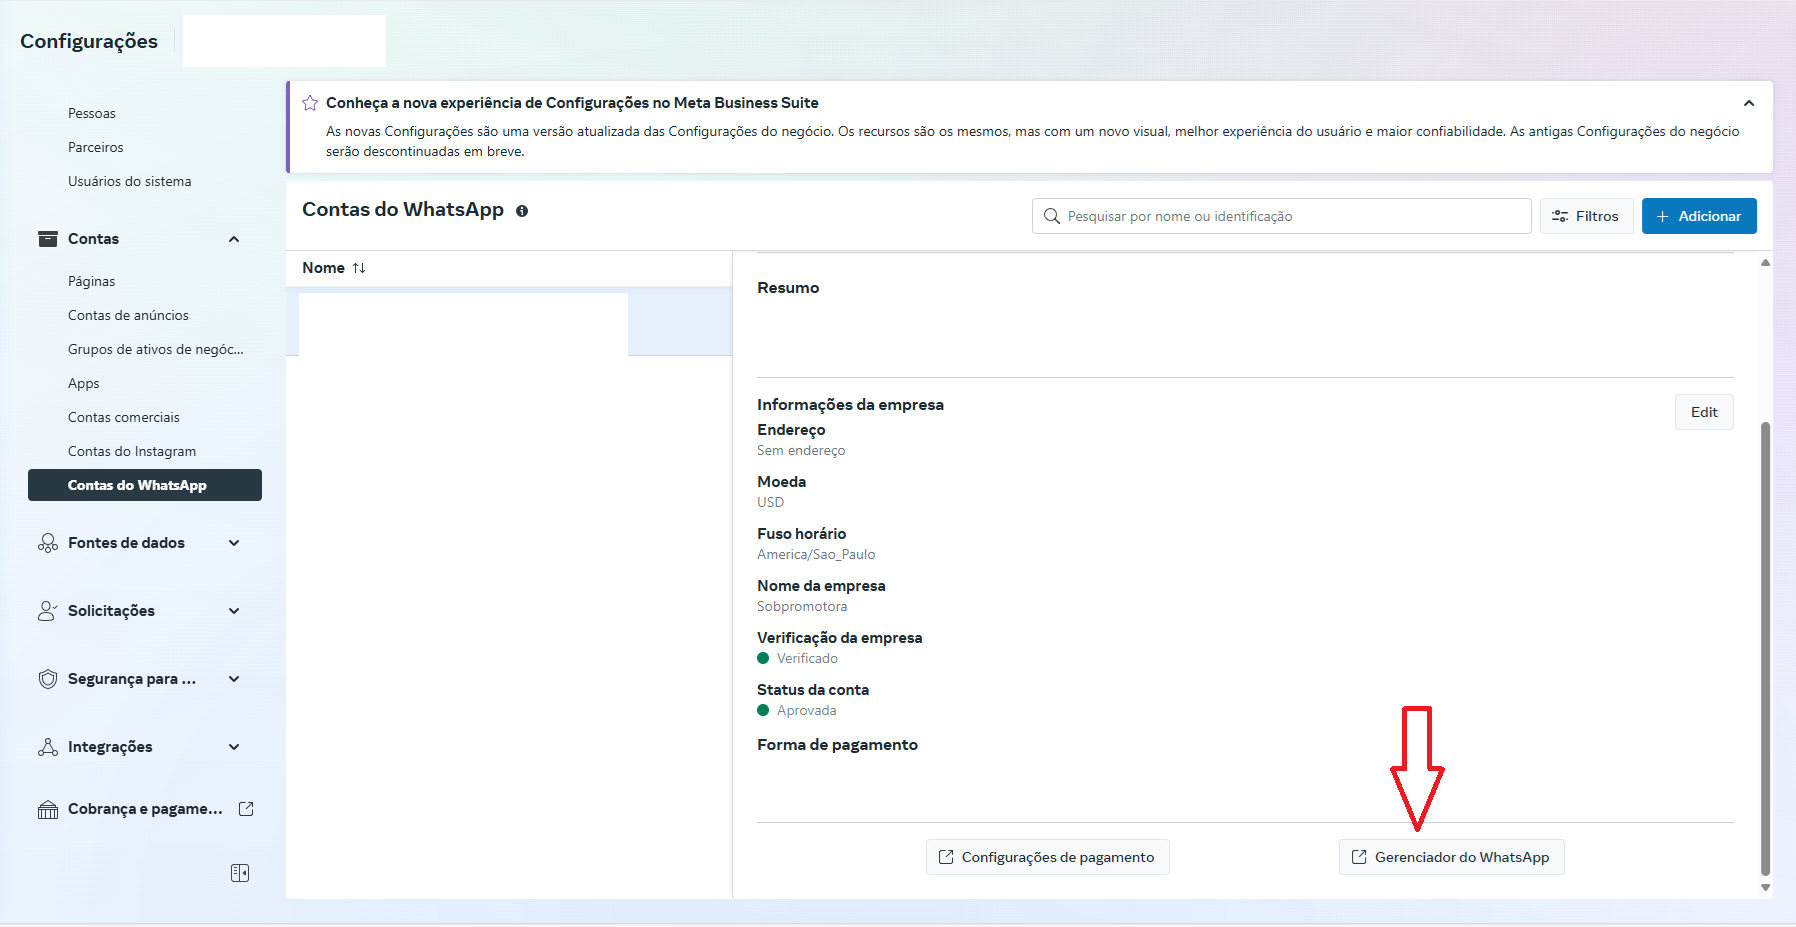The height and width of the screenshot is (927, 1796).
Task: Select Contas do WhatsApp sidebar item
Action: tap(145, 485)
